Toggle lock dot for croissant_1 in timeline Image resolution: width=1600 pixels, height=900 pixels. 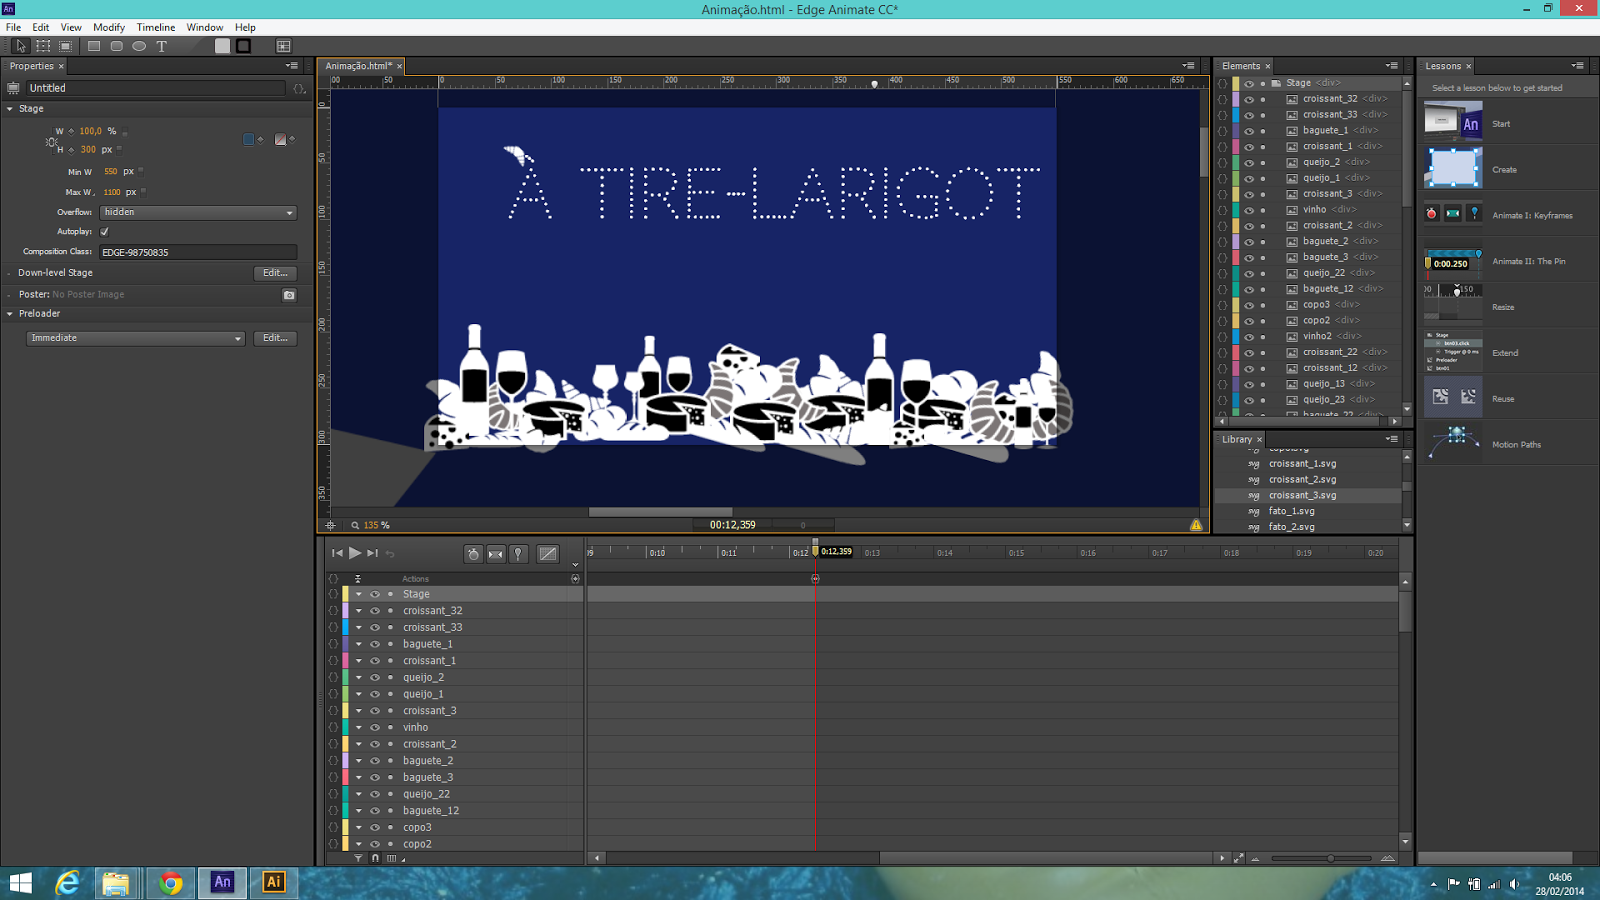390,661
